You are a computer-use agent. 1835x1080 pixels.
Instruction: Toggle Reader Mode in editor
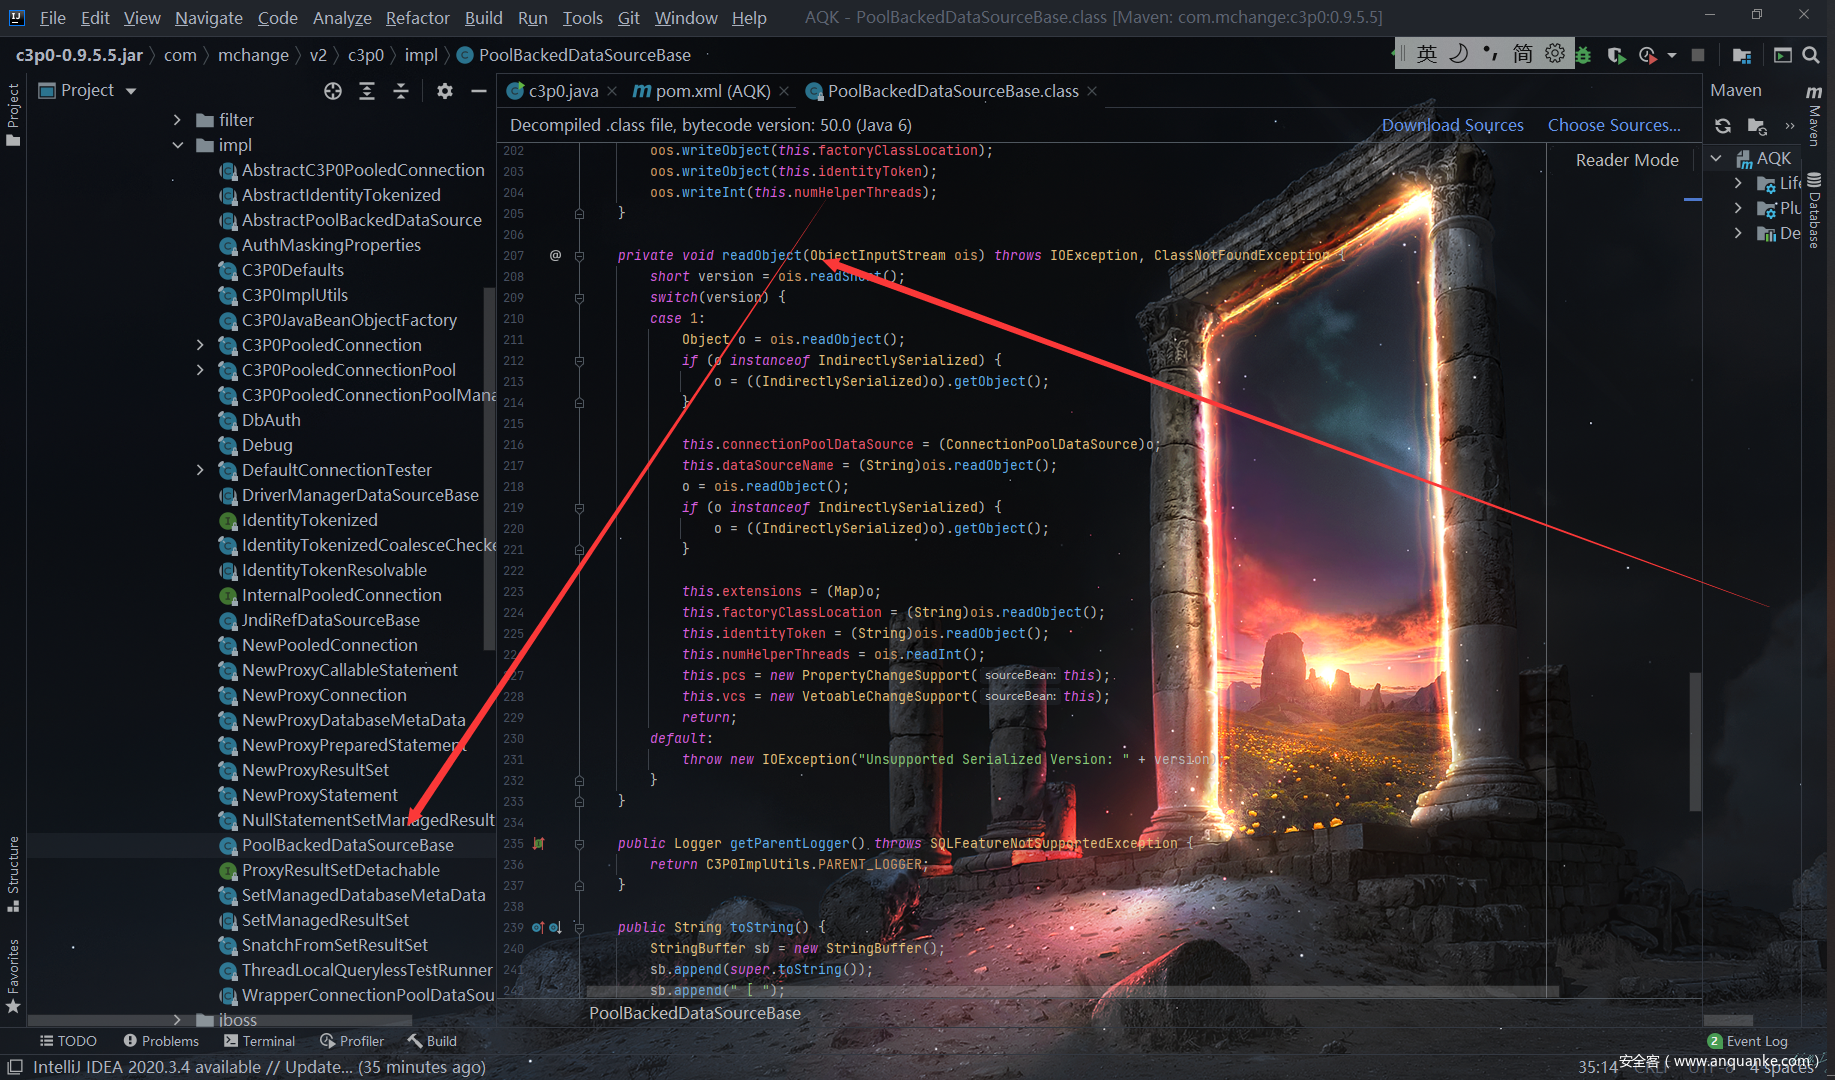pyautogui.click(x=1627, y=160)
